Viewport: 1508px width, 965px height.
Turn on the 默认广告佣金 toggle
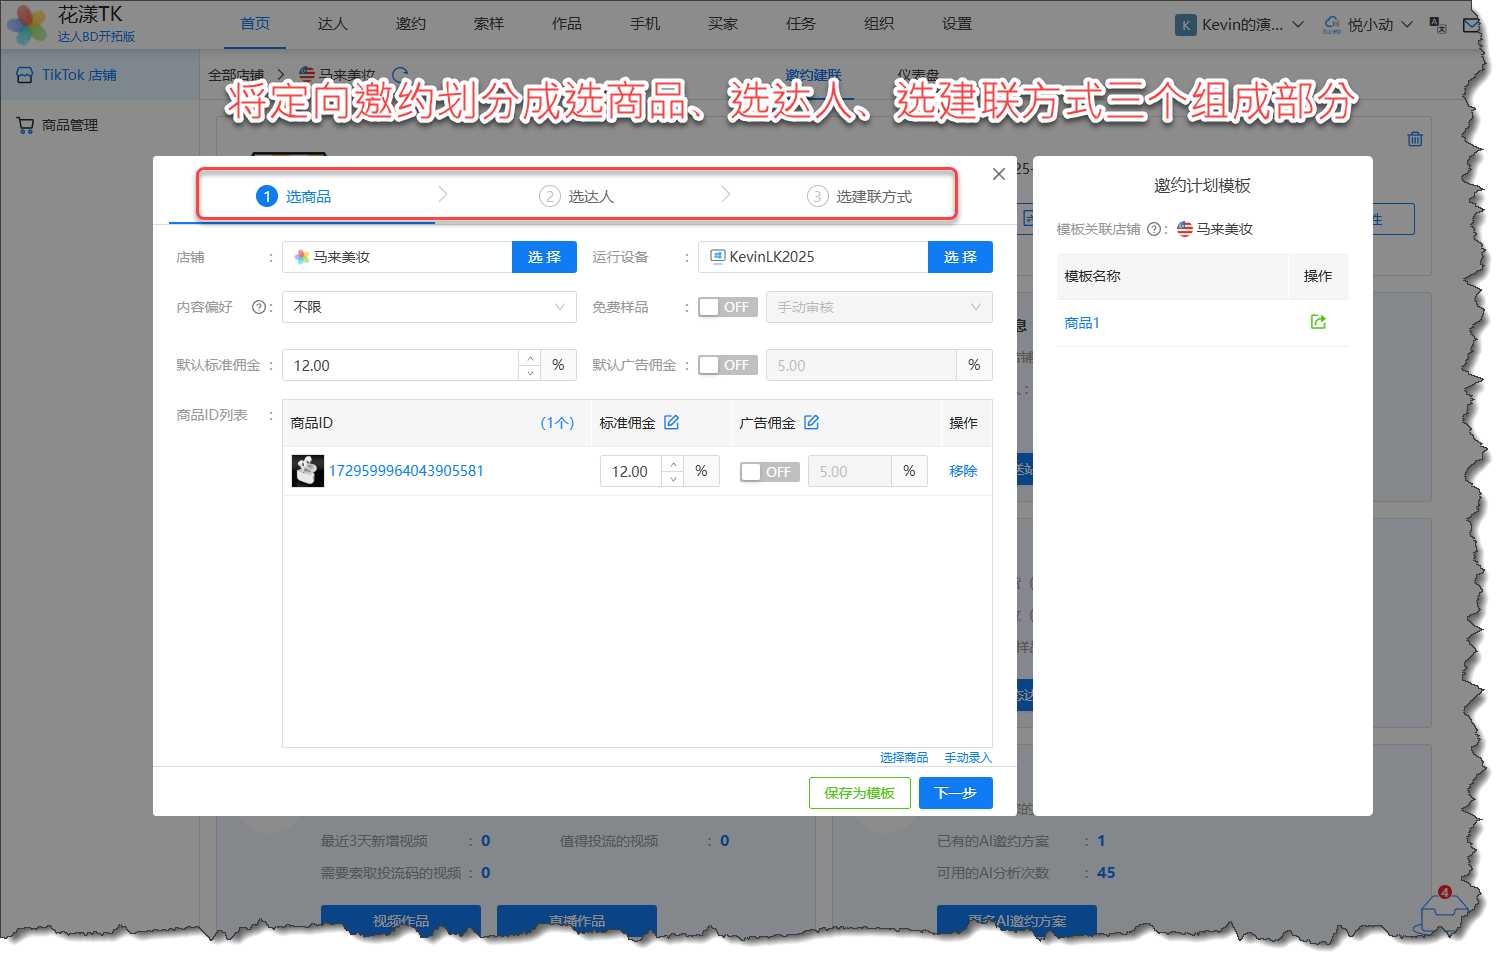click(x=727, y=365)
